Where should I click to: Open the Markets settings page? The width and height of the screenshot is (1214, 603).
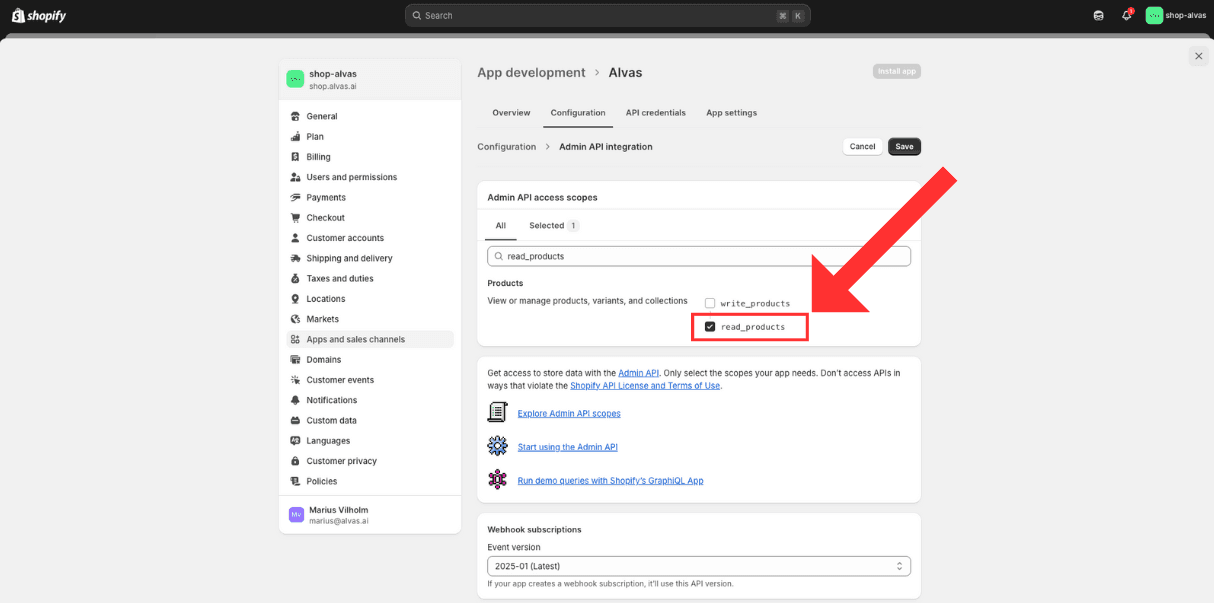(369, 319)
